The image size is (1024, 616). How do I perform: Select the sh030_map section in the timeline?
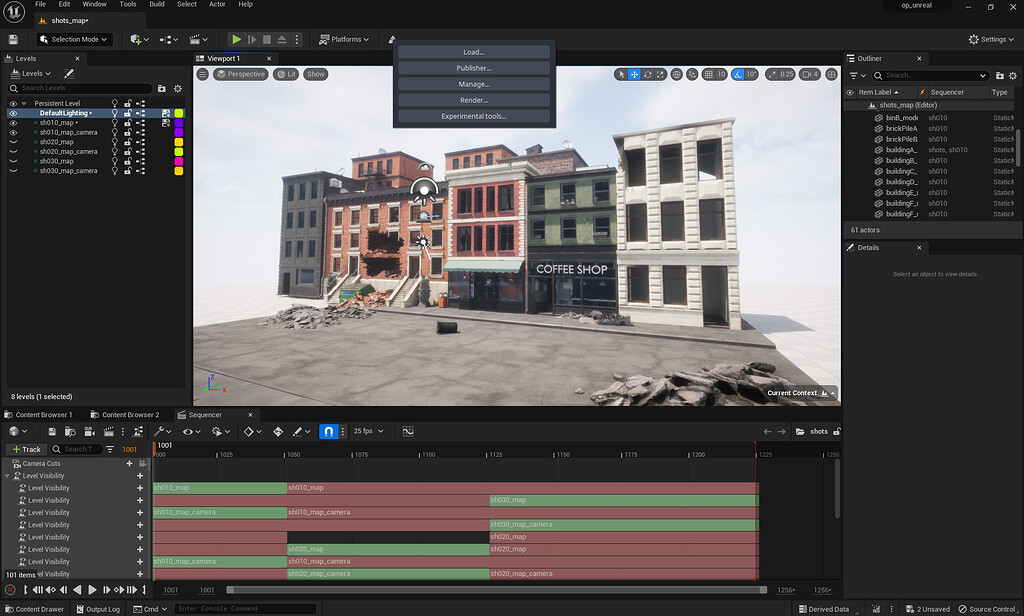click(x=620, y=500)
